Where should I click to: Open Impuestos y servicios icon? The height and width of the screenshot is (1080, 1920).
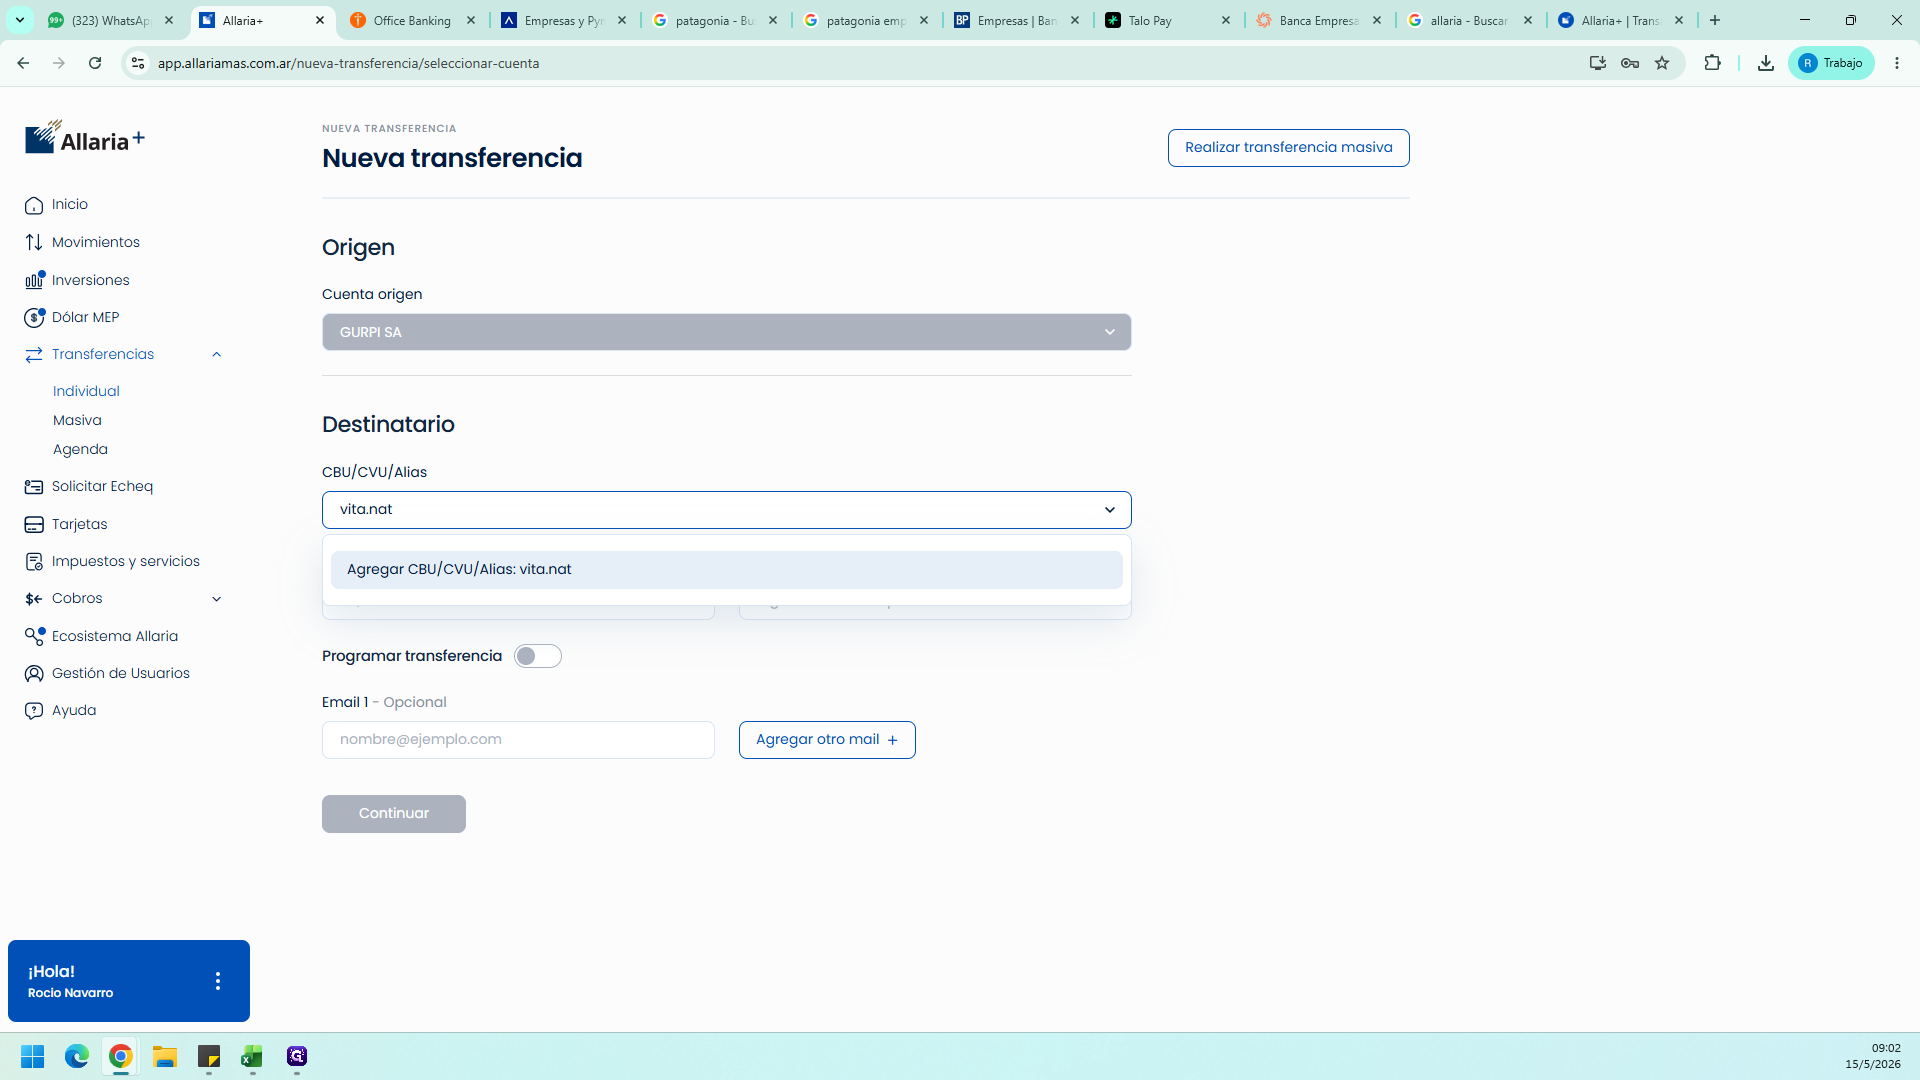click(x=34, y=562)
